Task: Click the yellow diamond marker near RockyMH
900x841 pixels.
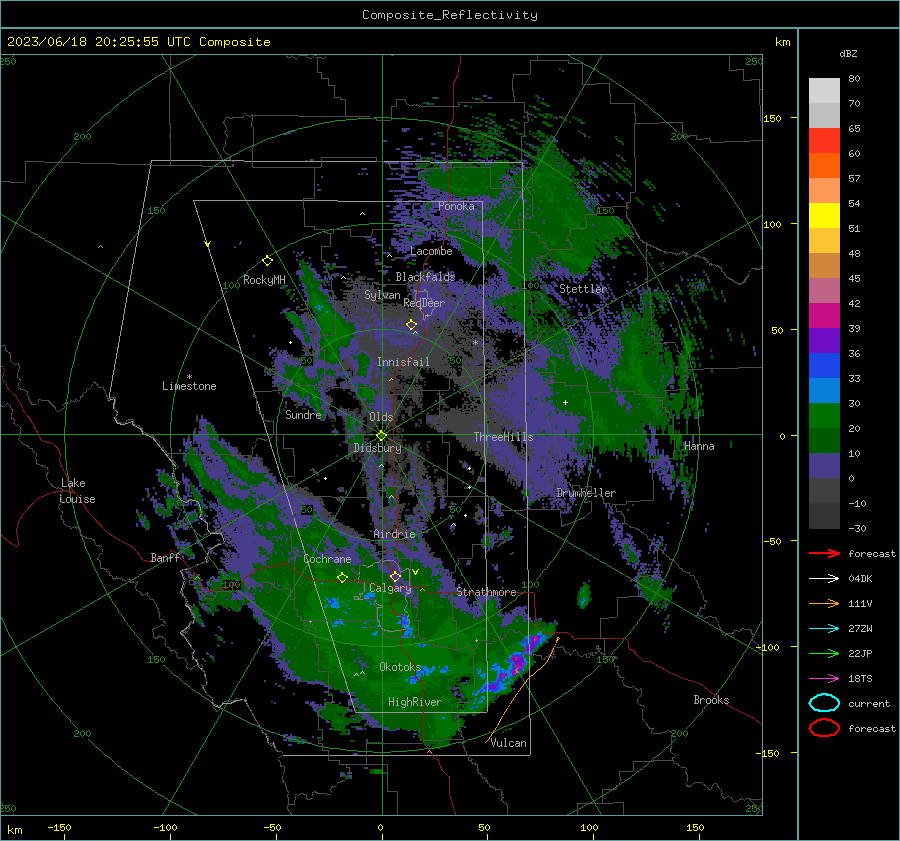Action: 267,261
